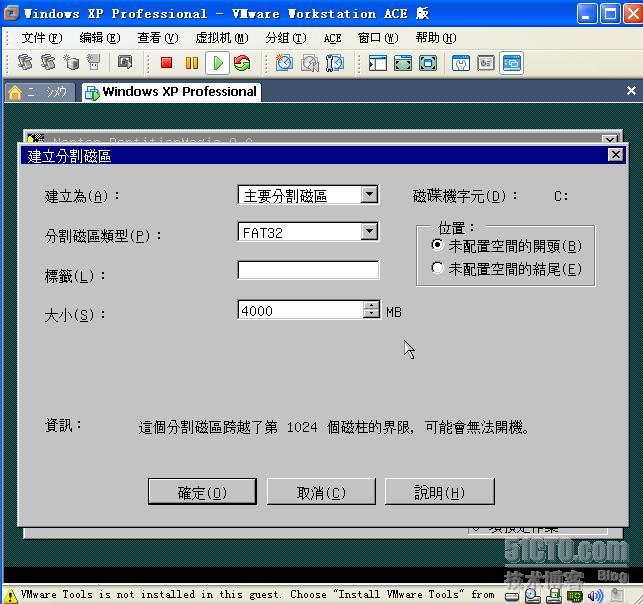Image resolution: width=643 pixels, height=604 pixels.
Task: Select 未配置空間的結尾(E) radio option
Action: pos(438,268)
